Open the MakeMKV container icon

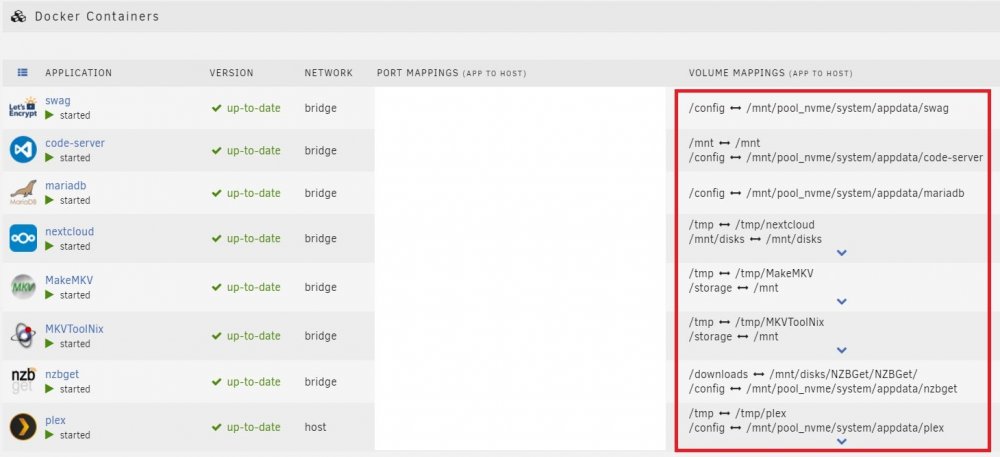(x=23, y=287)
